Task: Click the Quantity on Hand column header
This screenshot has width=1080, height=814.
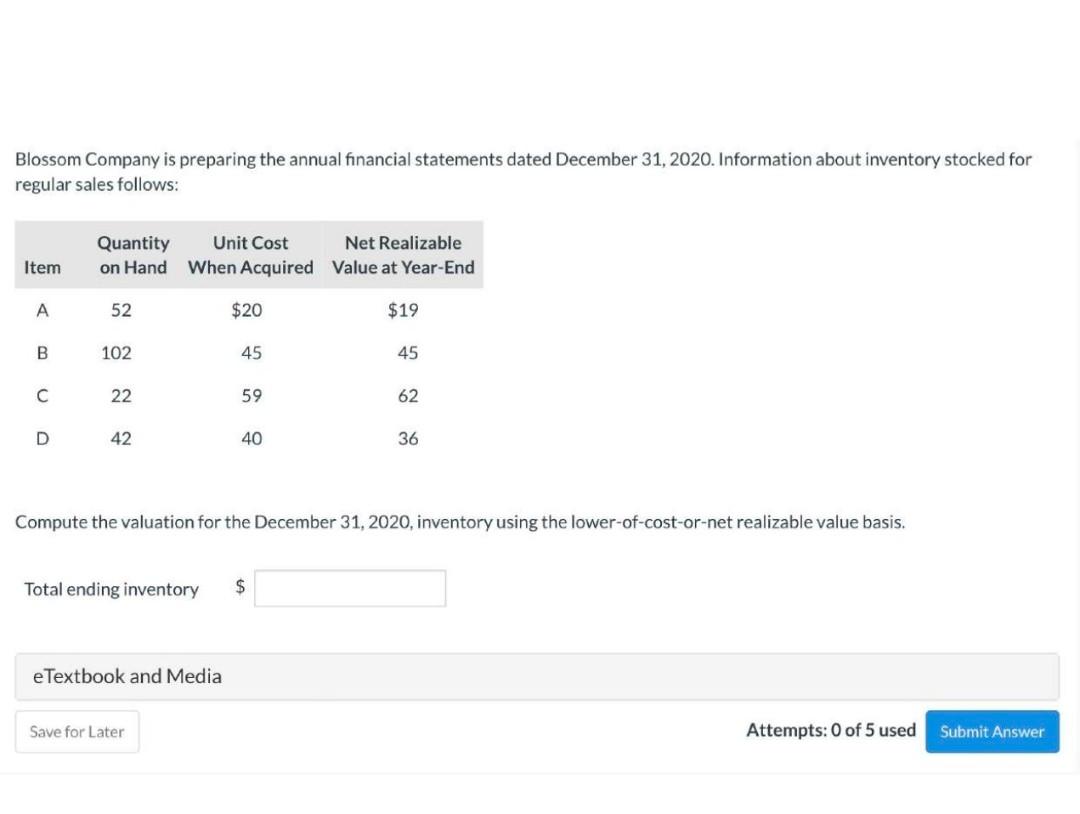Action: 133,255
